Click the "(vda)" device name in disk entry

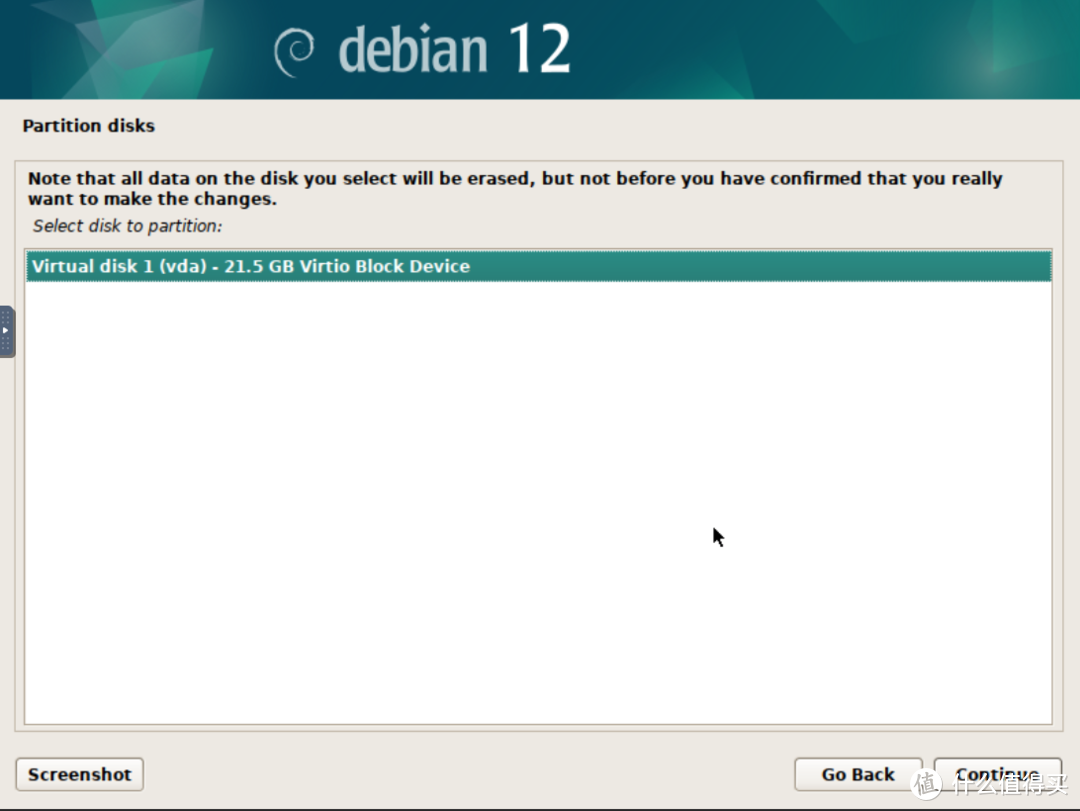coord(183,267)
